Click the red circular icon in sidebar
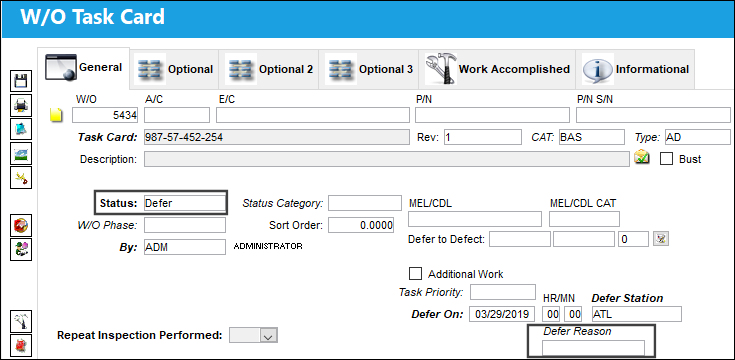The width and height of the screenshot is (735, 360). coord(21,225)
